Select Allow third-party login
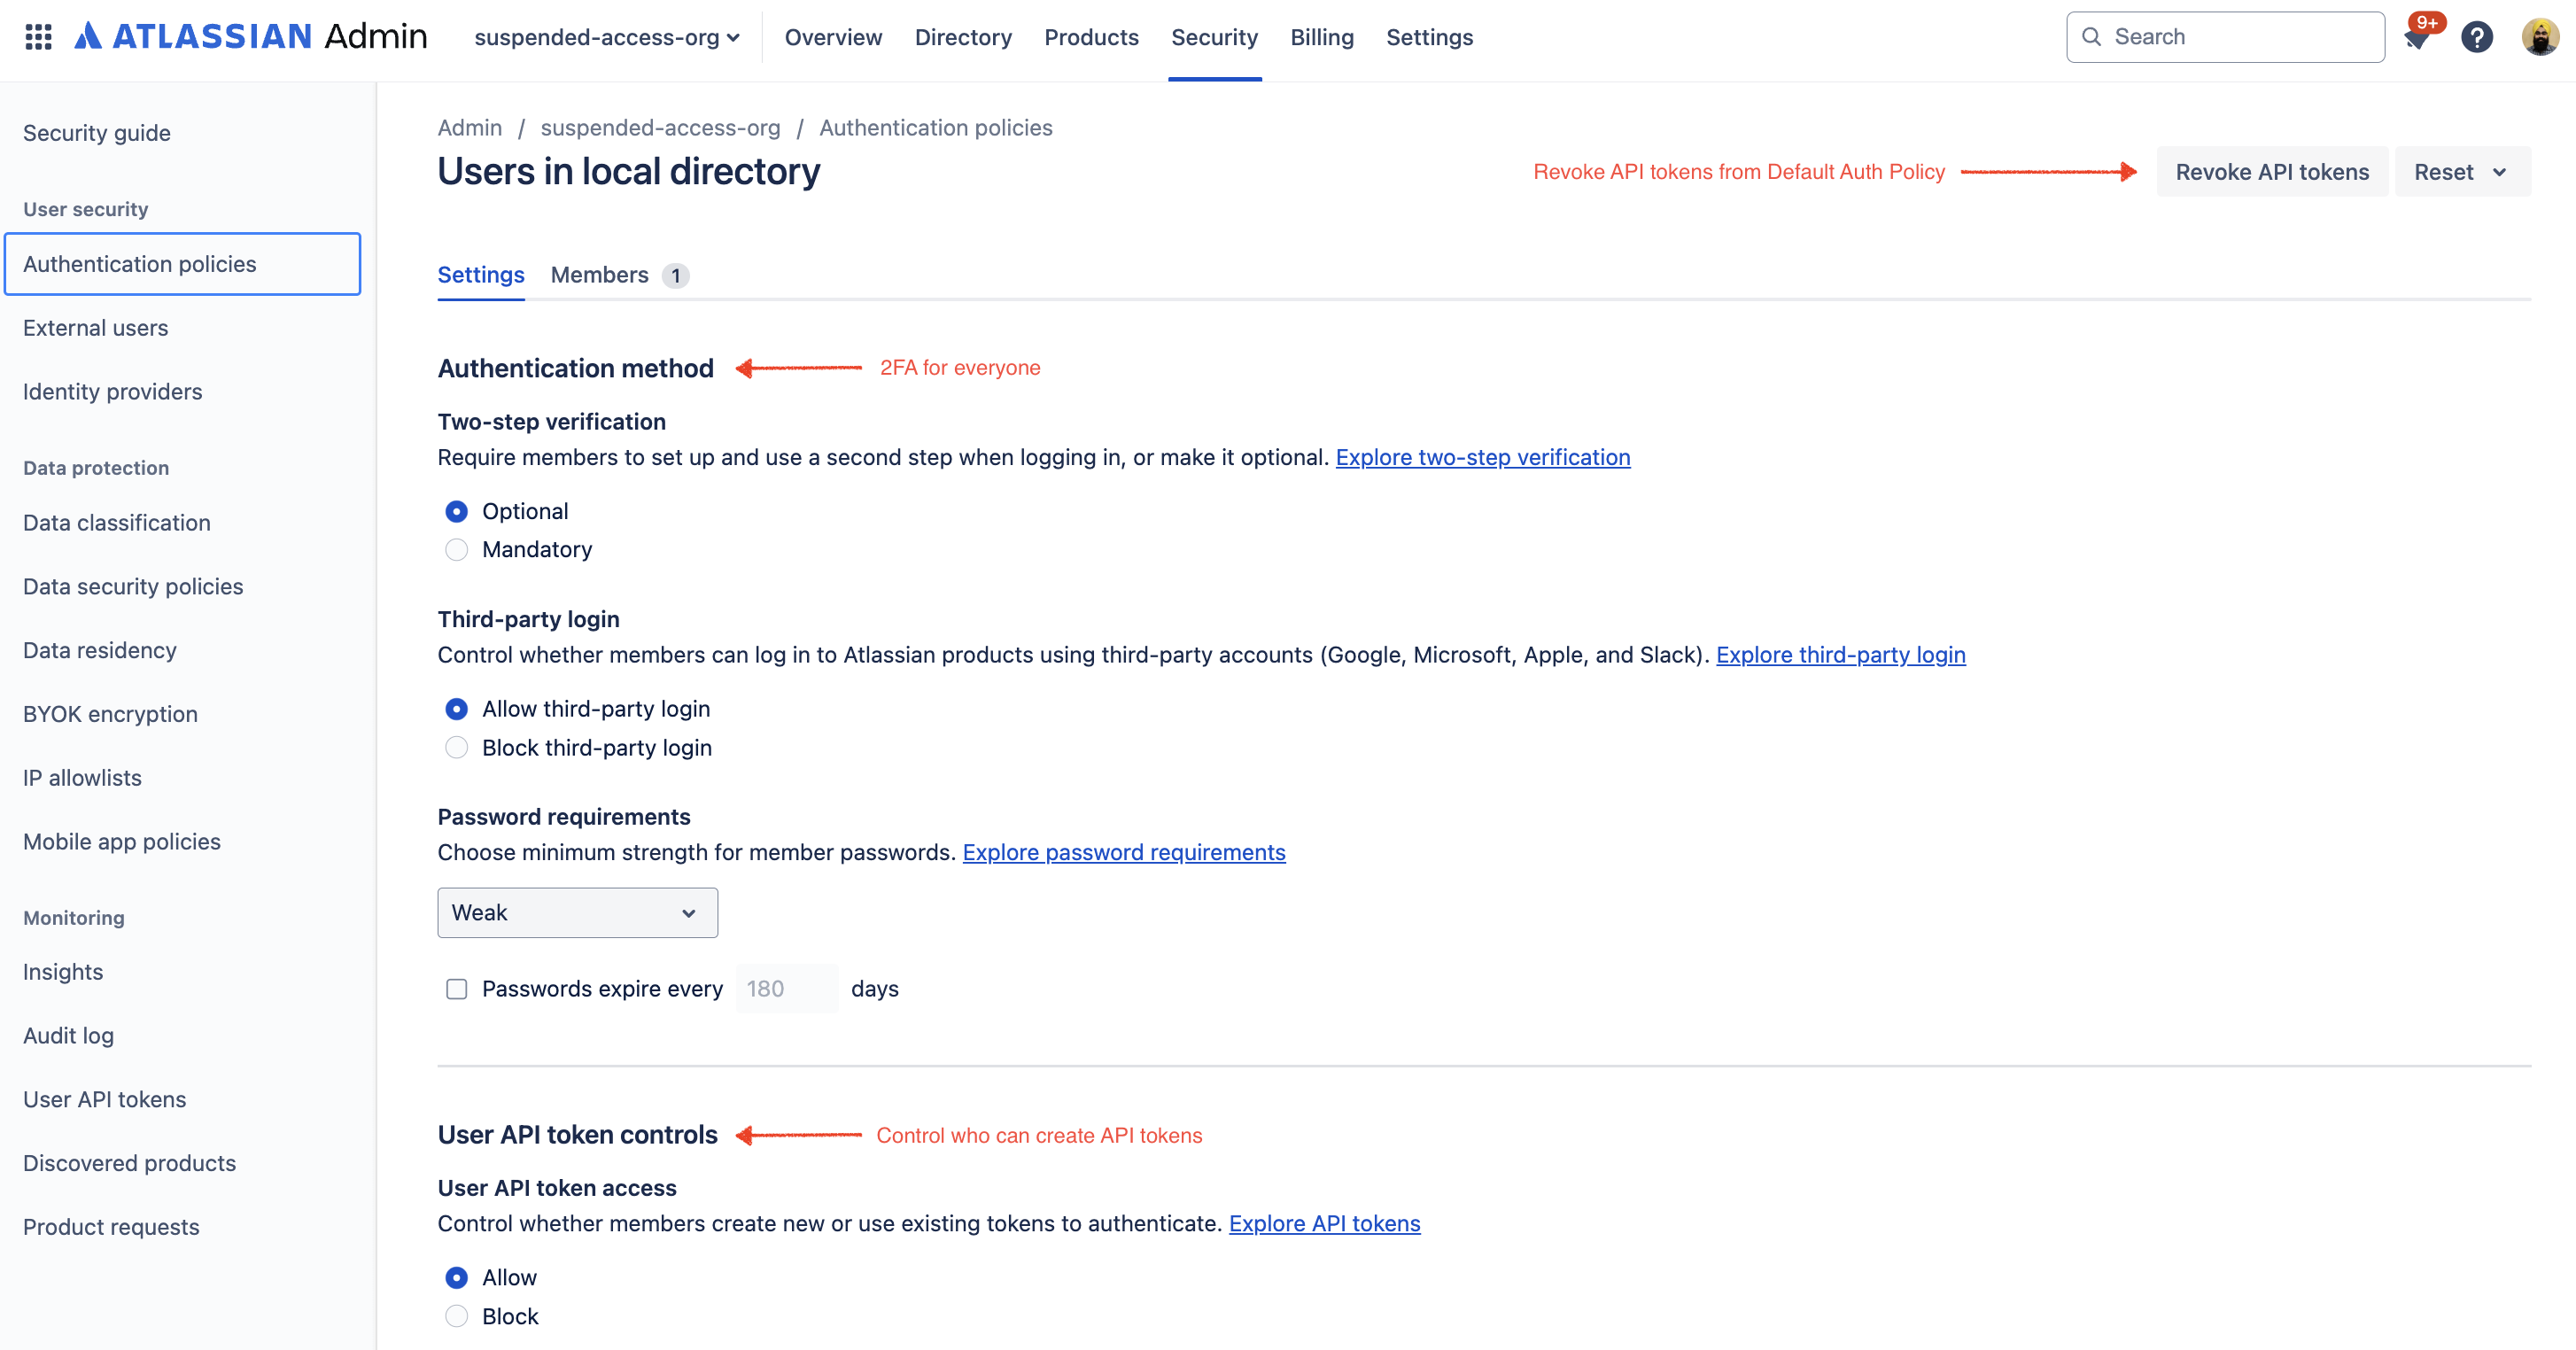This screenshot has width=2576, height=1350. point(456,709)
